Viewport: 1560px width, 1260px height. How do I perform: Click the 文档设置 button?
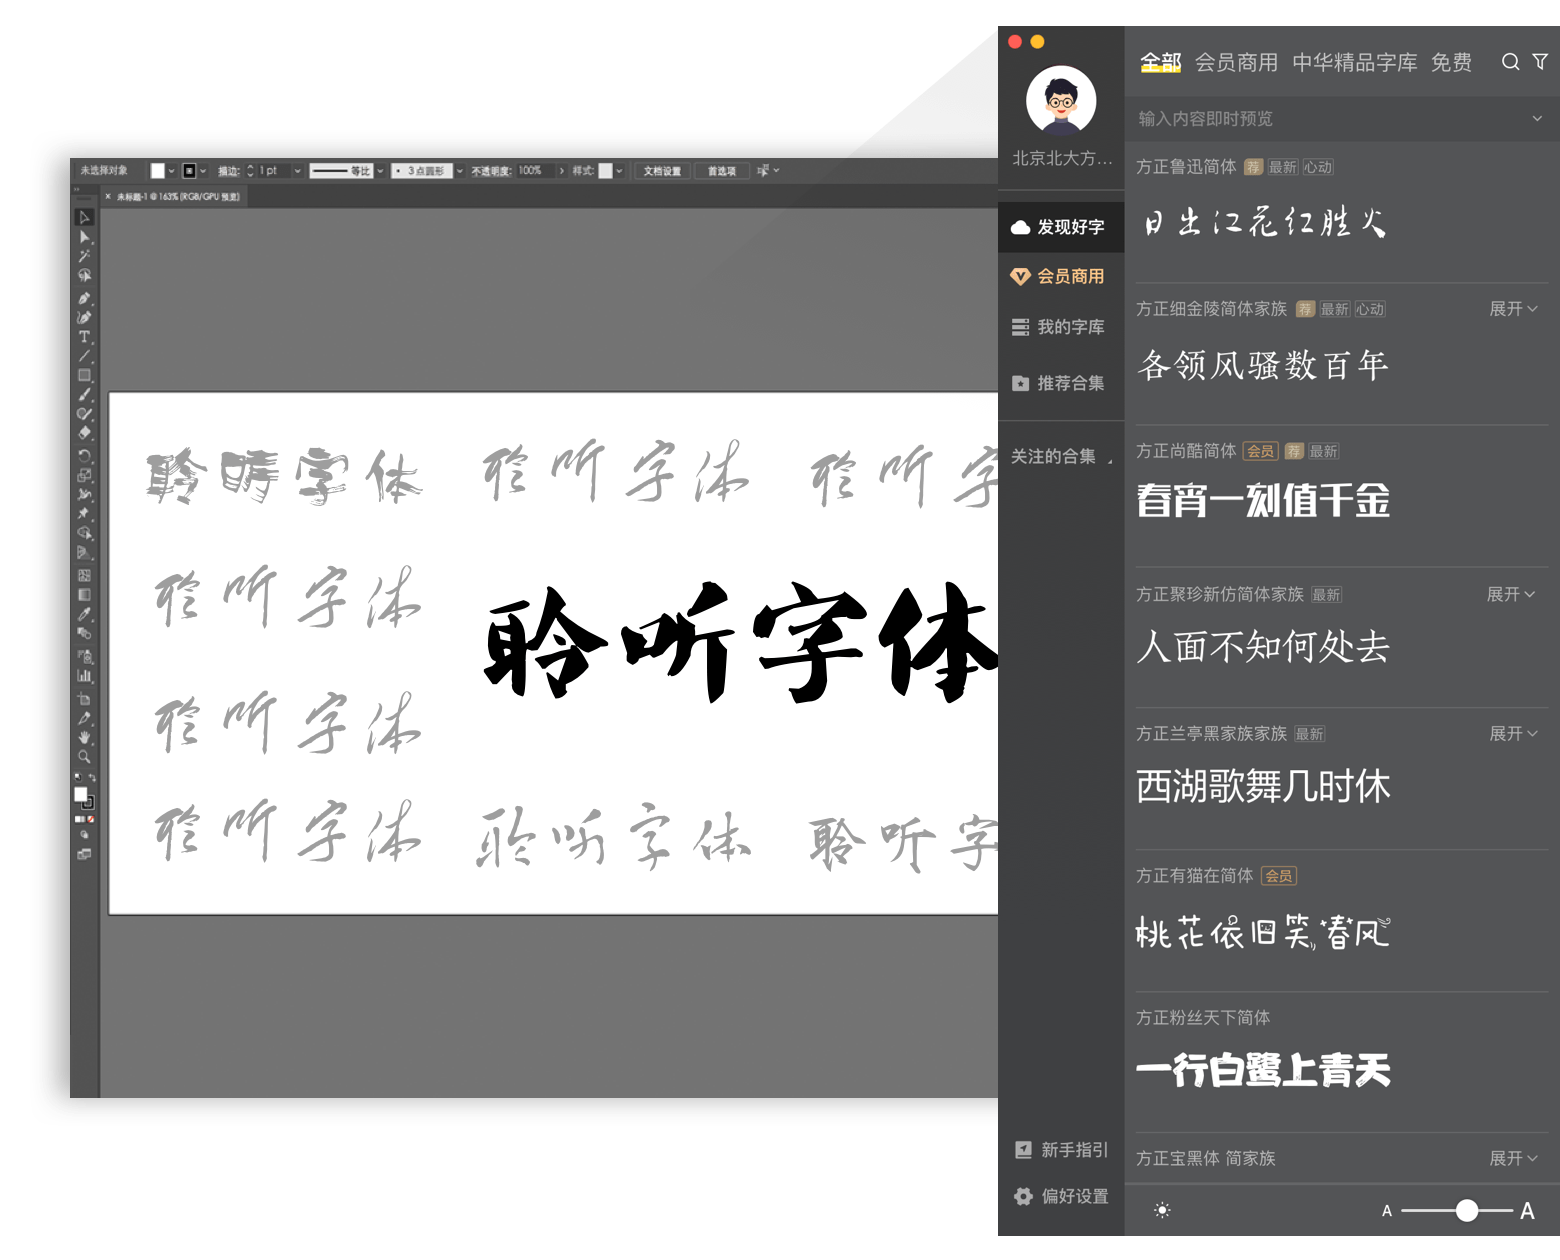coord(662,171)
